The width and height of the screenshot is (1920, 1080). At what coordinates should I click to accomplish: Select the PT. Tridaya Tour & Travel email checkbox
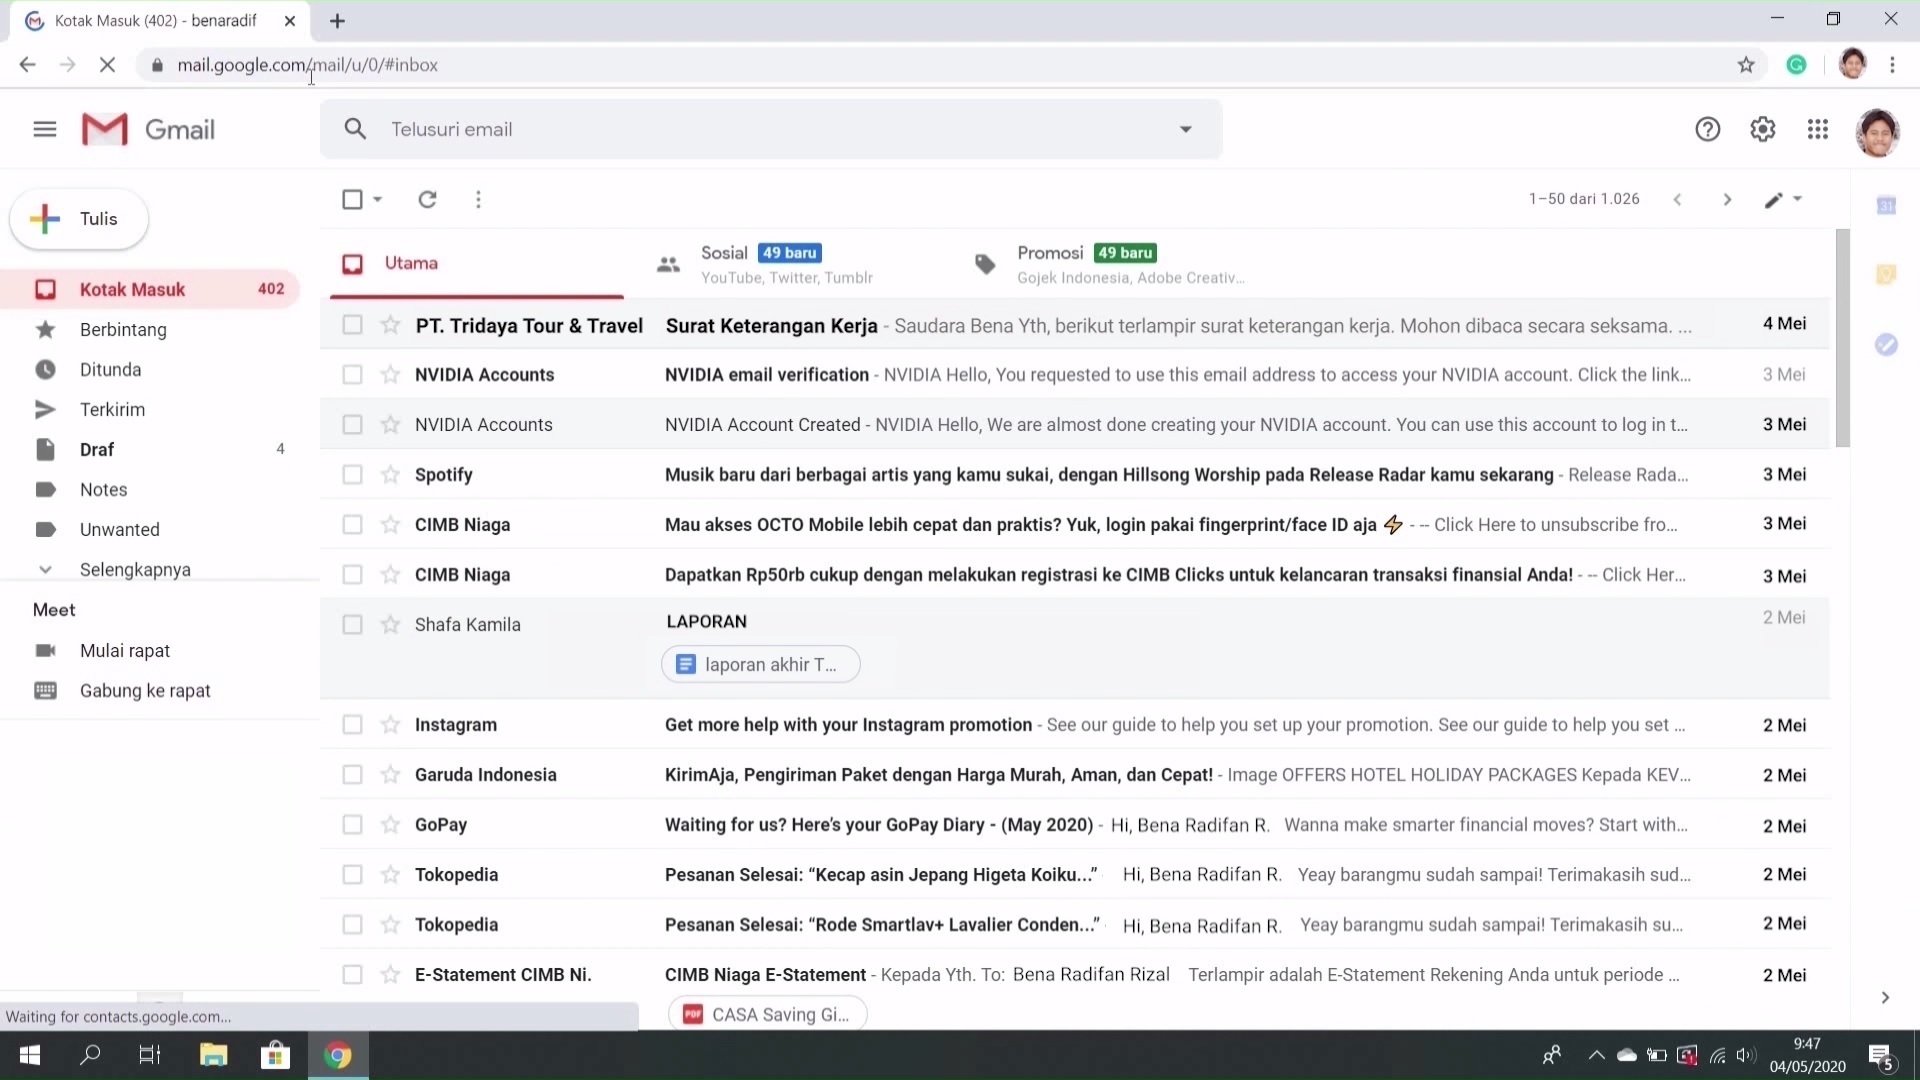[x=352, y=325]
